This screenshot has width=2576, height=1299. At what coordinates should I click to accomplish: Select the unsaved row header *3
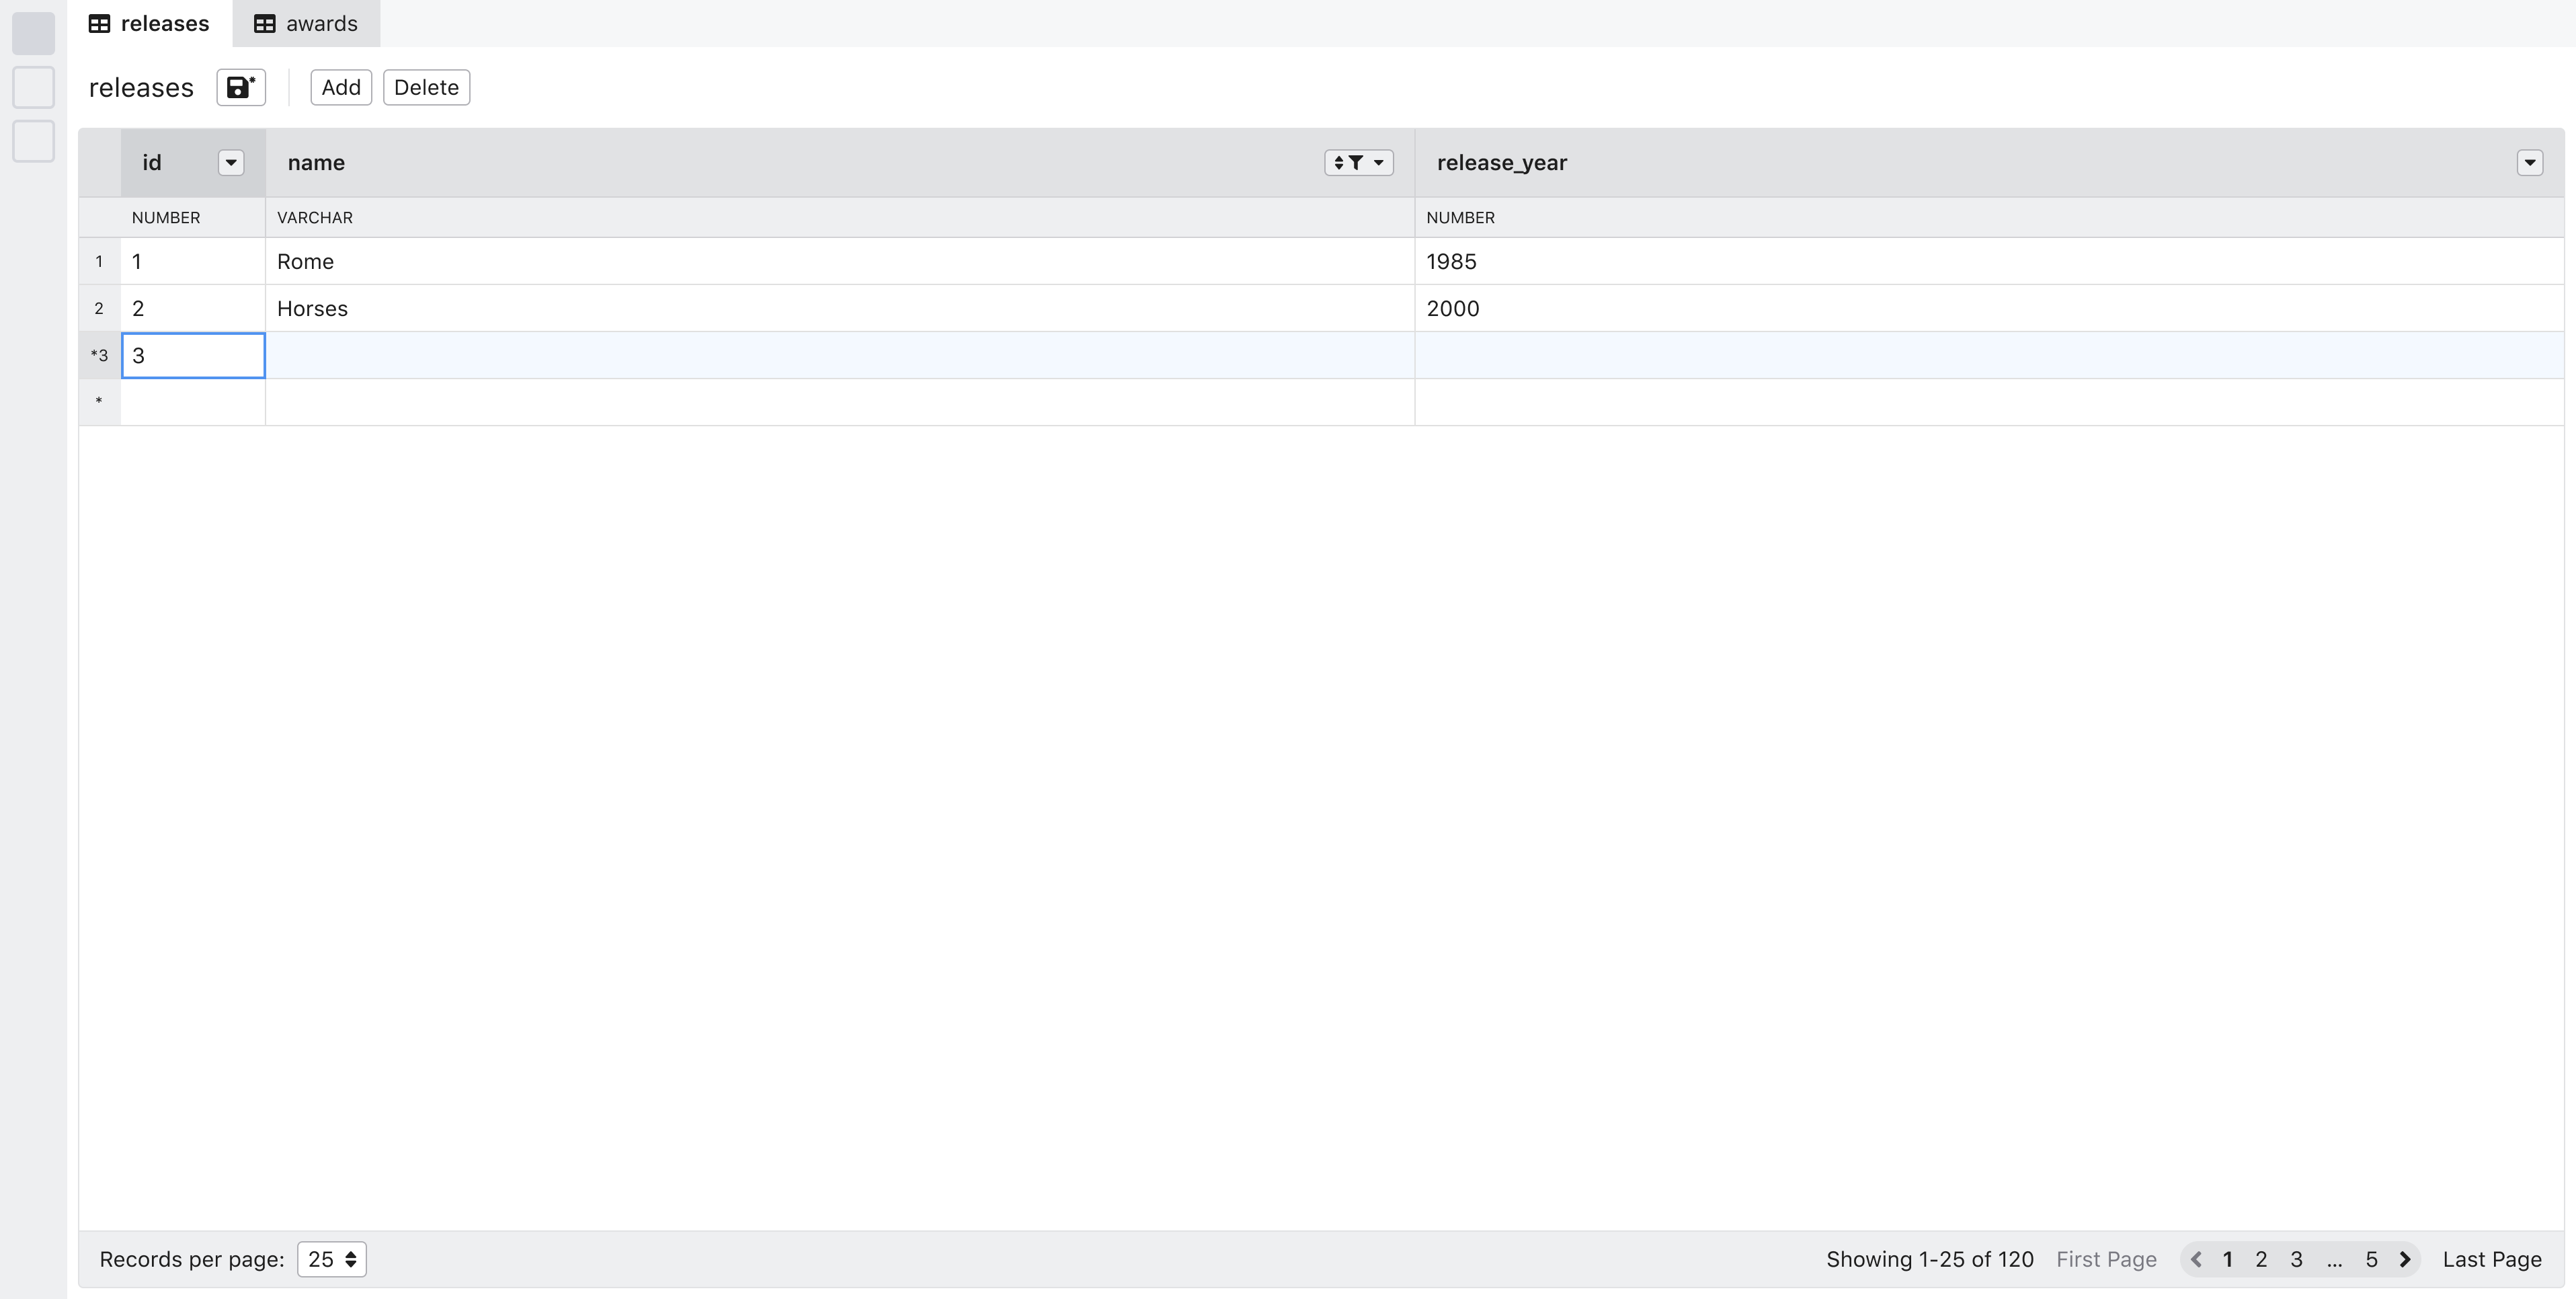[x=99, y=355]
